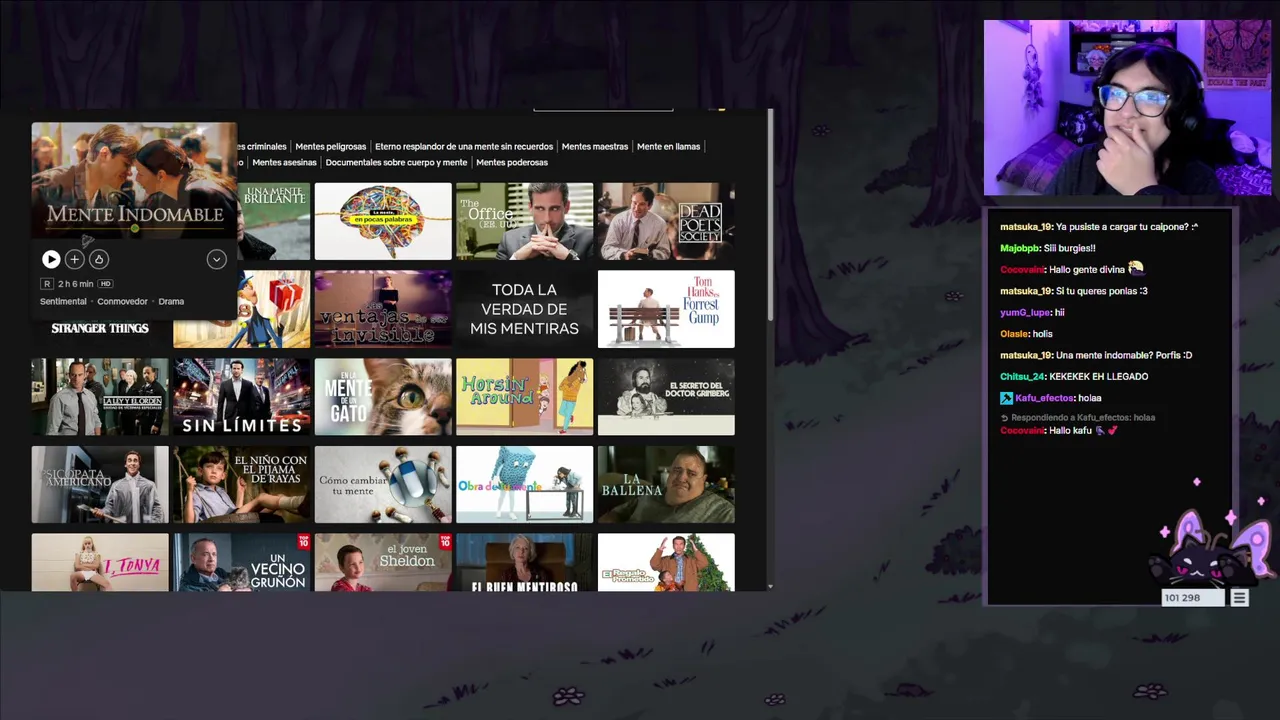Open the La mente, en pocas palabras title

(x=383, y=221)
